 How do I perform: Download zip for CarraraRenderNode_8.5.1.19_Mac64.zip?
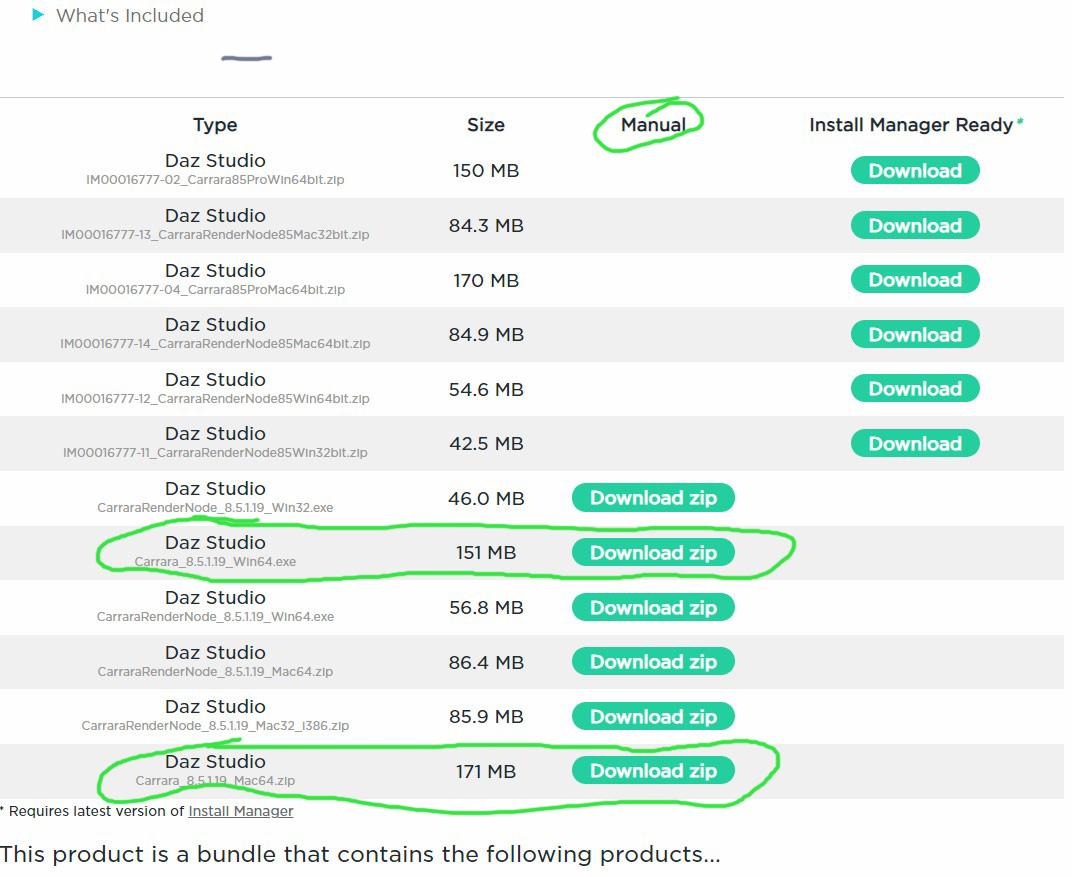(653, 662)
